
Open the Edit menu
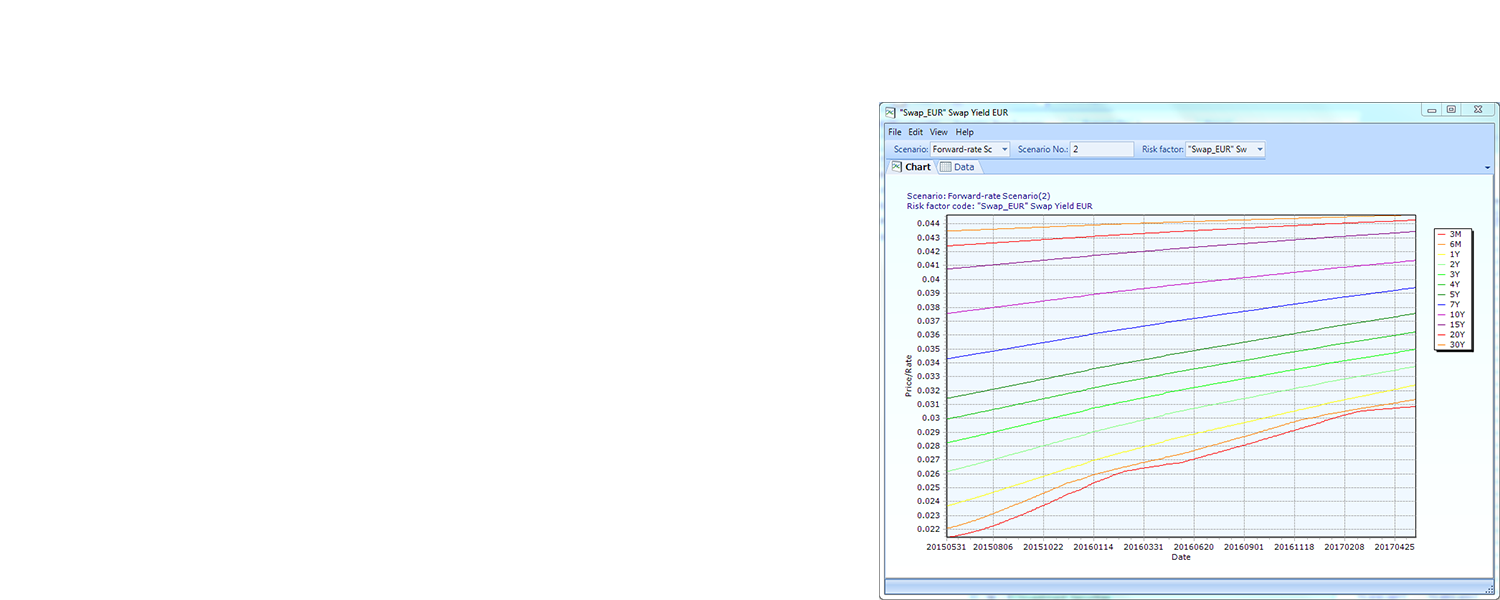[x=915, y=132]
